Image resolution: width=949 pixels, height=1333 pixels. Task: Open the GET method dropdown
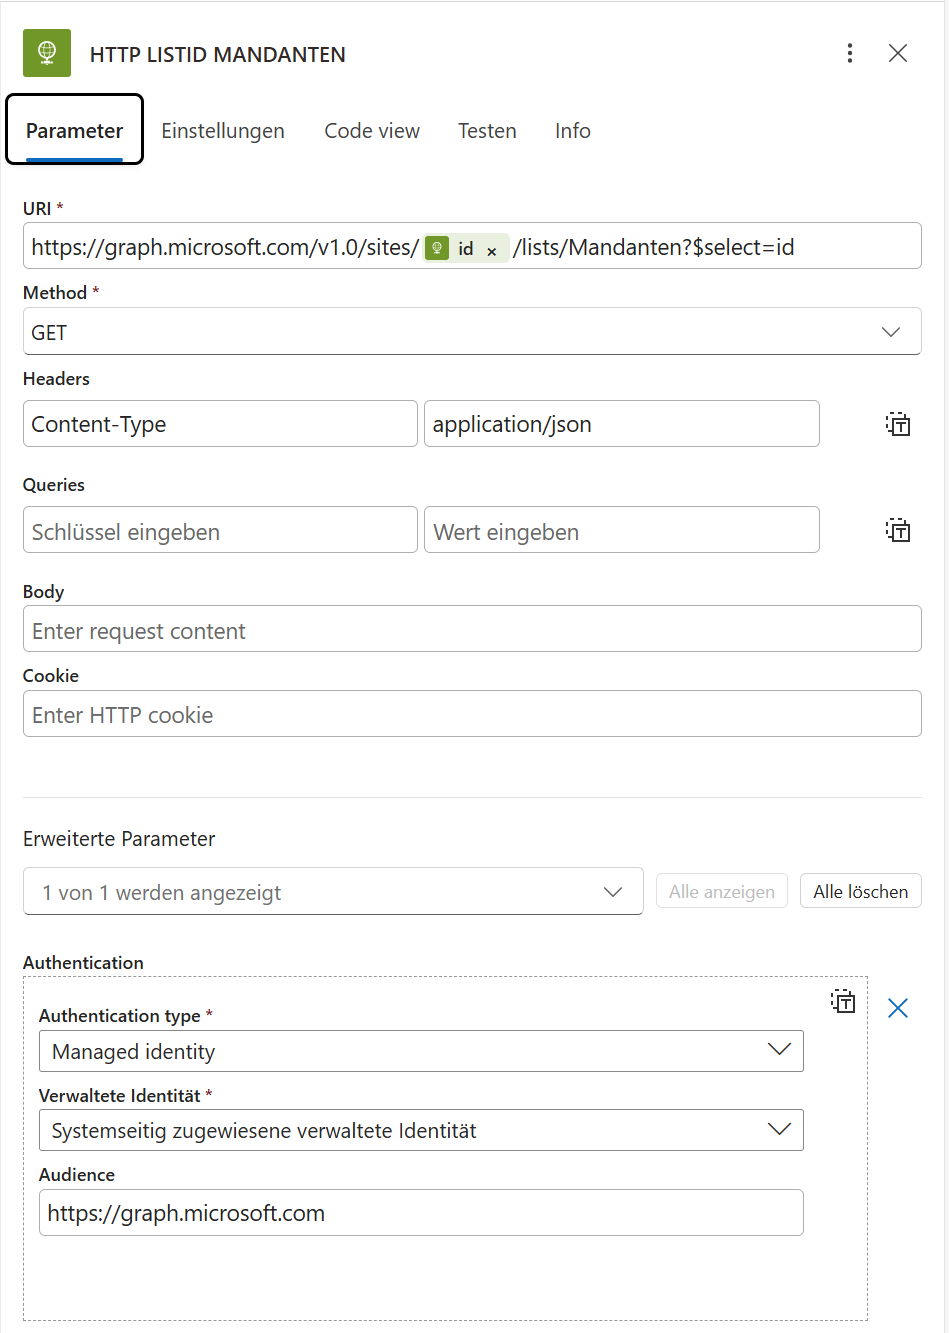pos(890,331)
